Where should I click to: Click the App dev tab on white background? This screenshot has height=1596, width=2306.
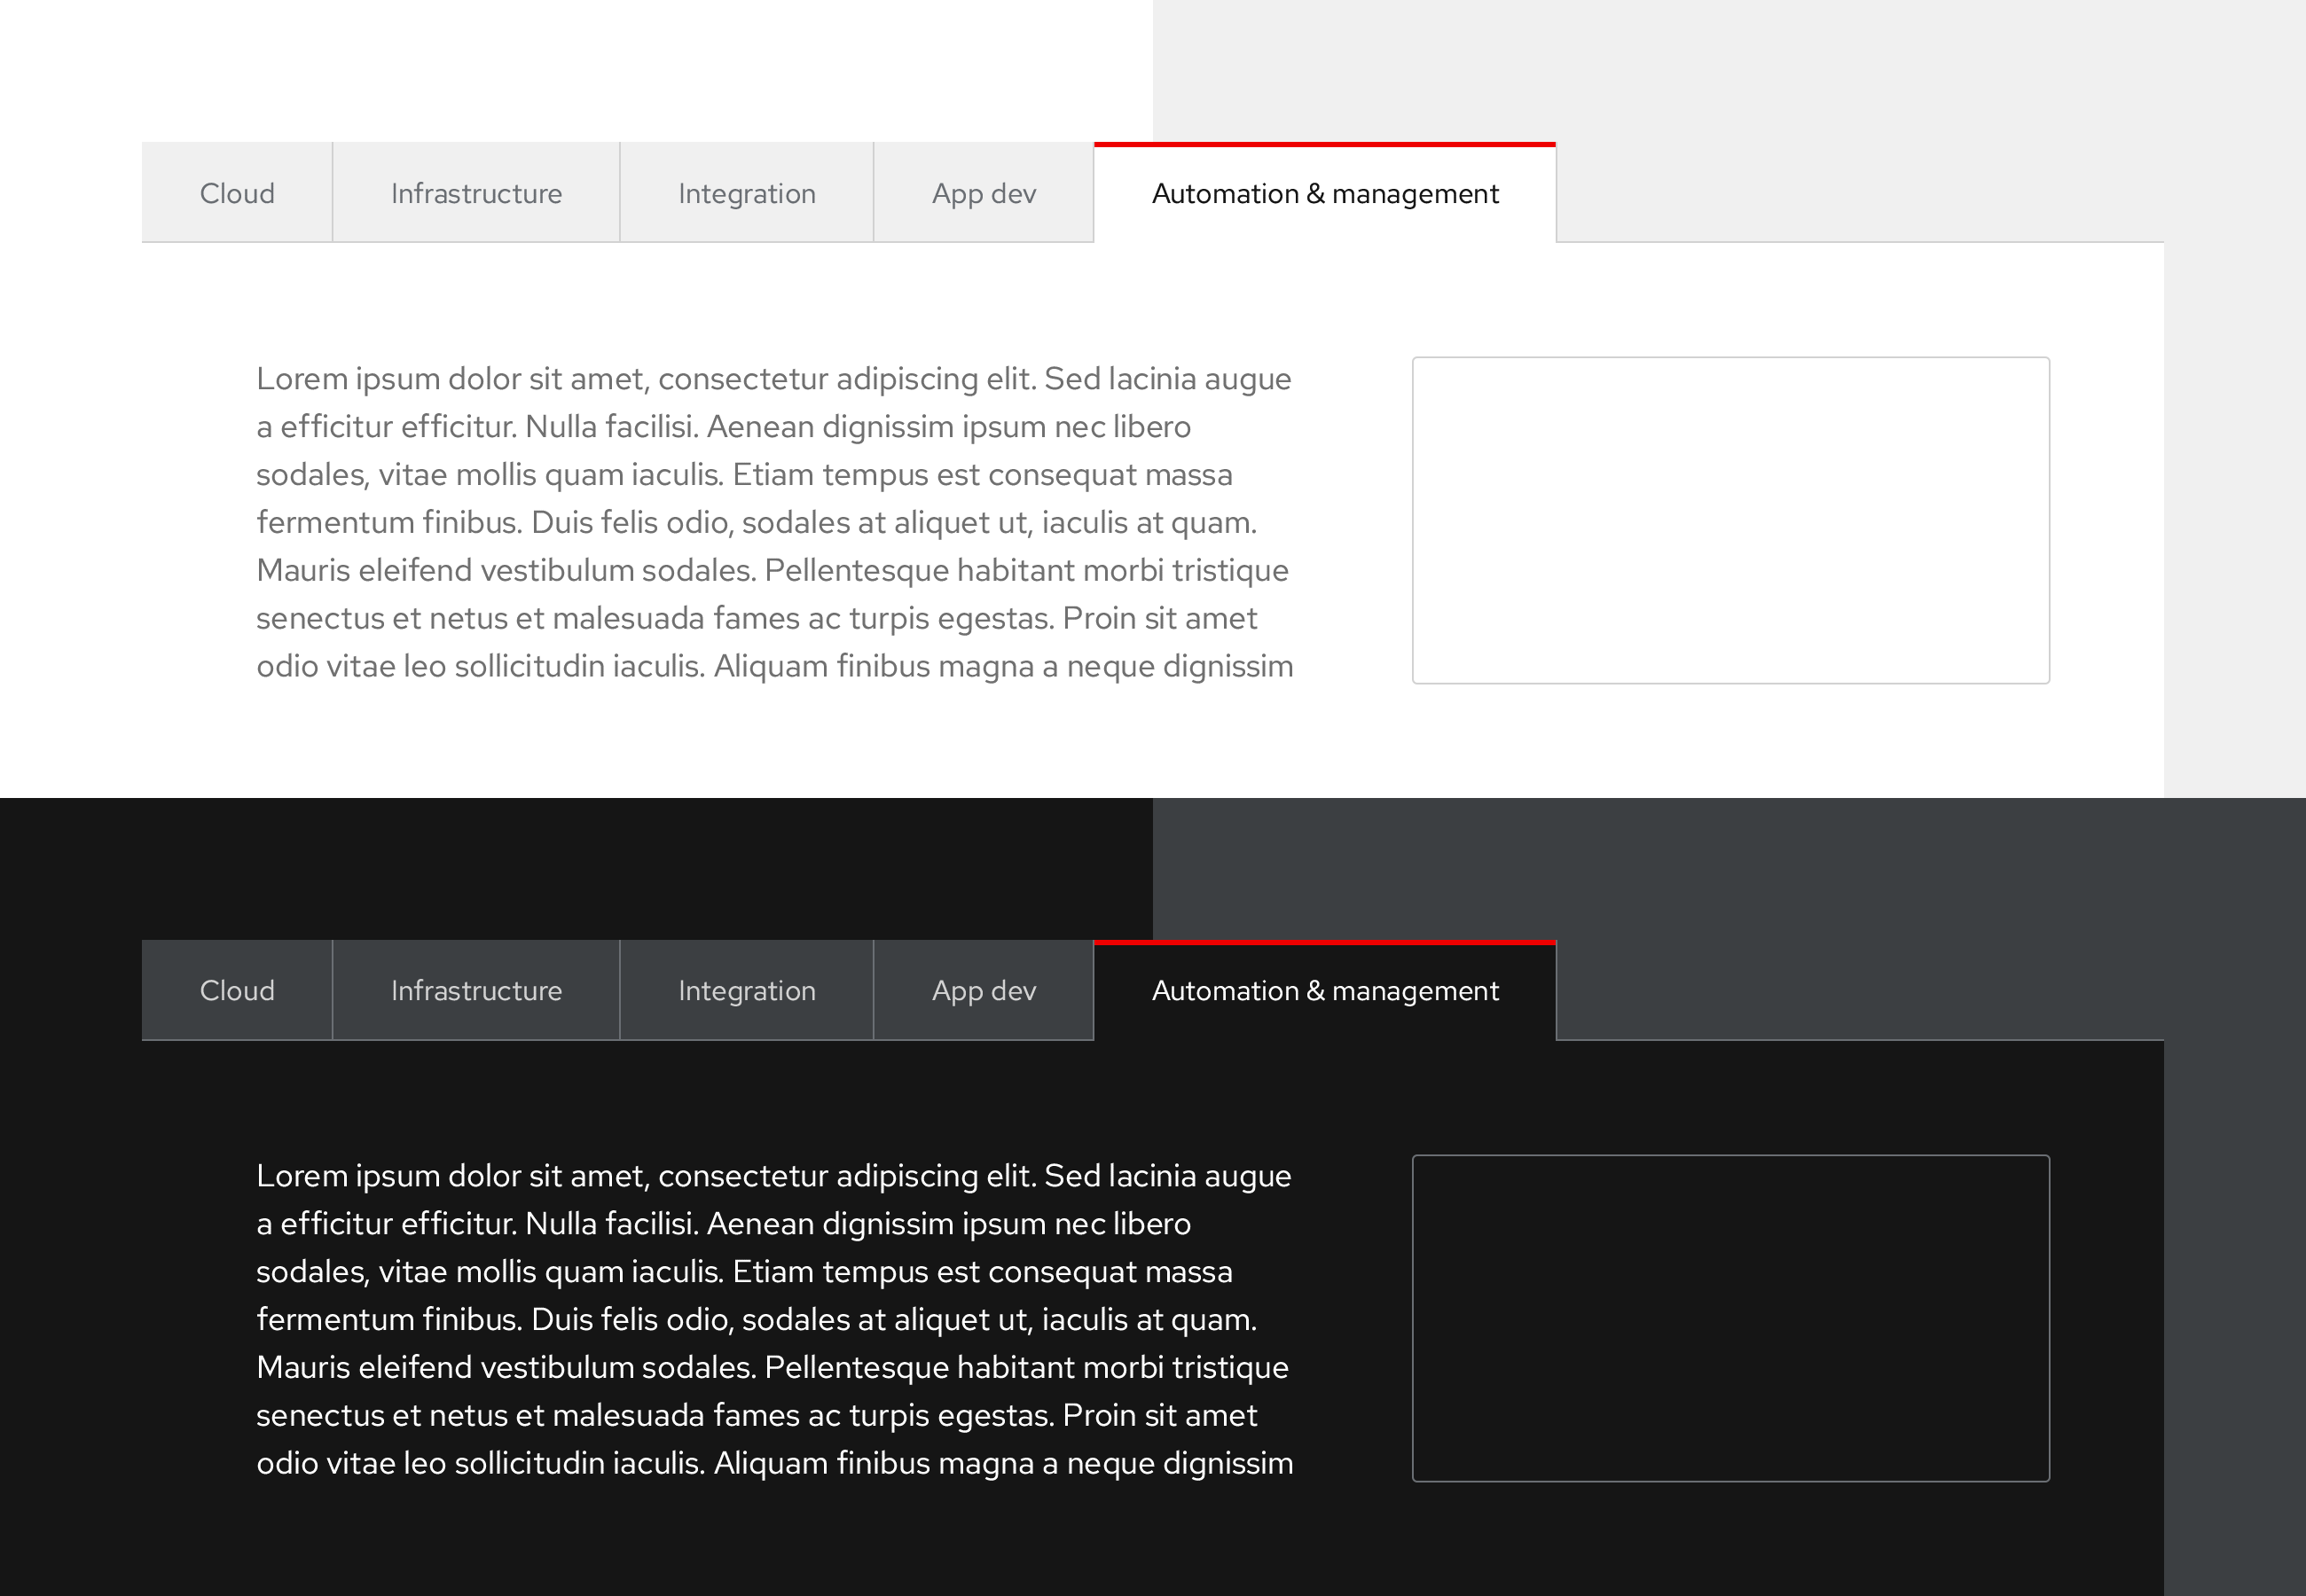pyautogui.click(x=984, y=193)
